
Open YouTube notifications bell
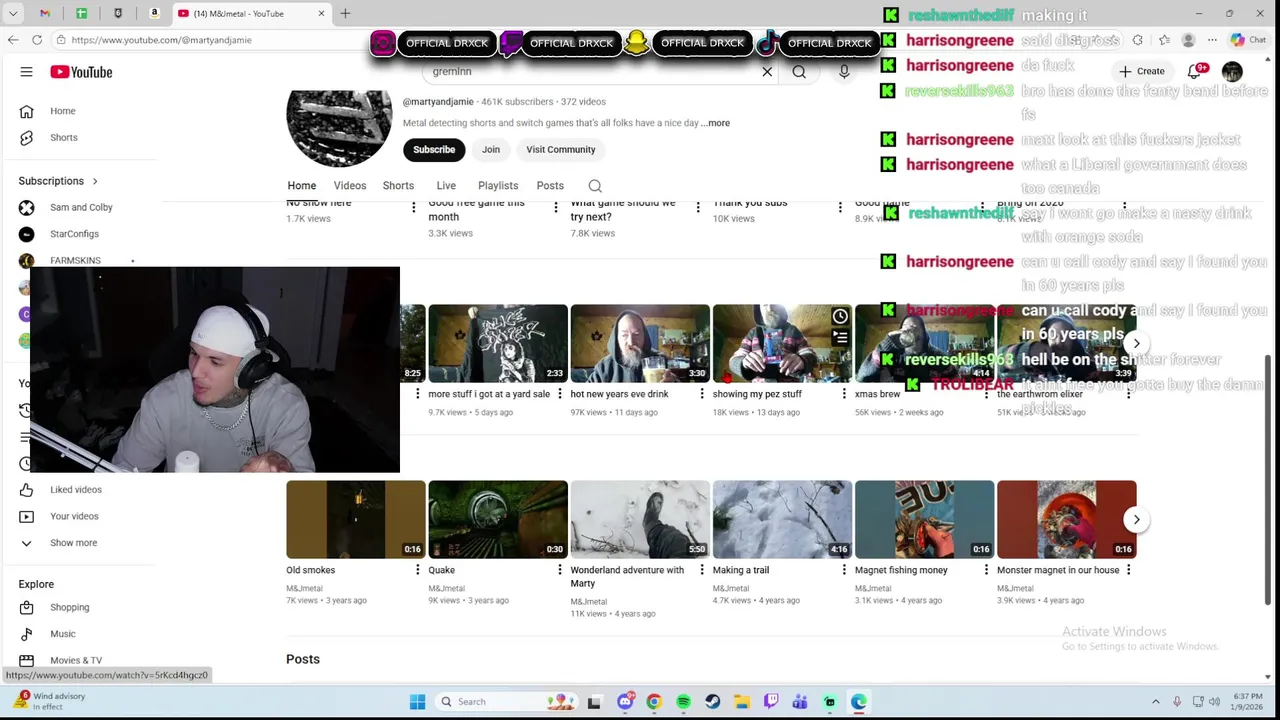(1194, 72)
